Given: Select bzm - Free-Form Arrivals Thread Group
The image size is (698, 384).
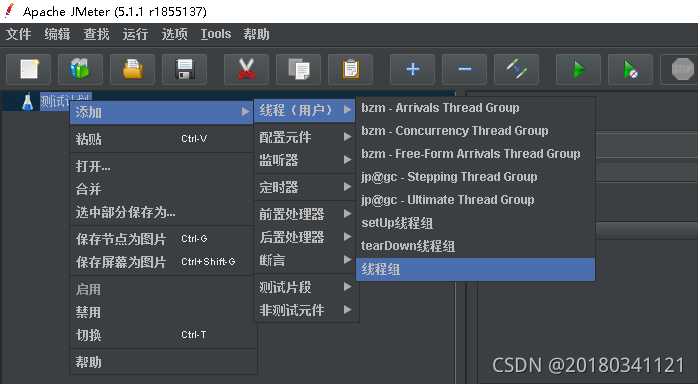Looking at the screenshot, I should tap(475, 154).
